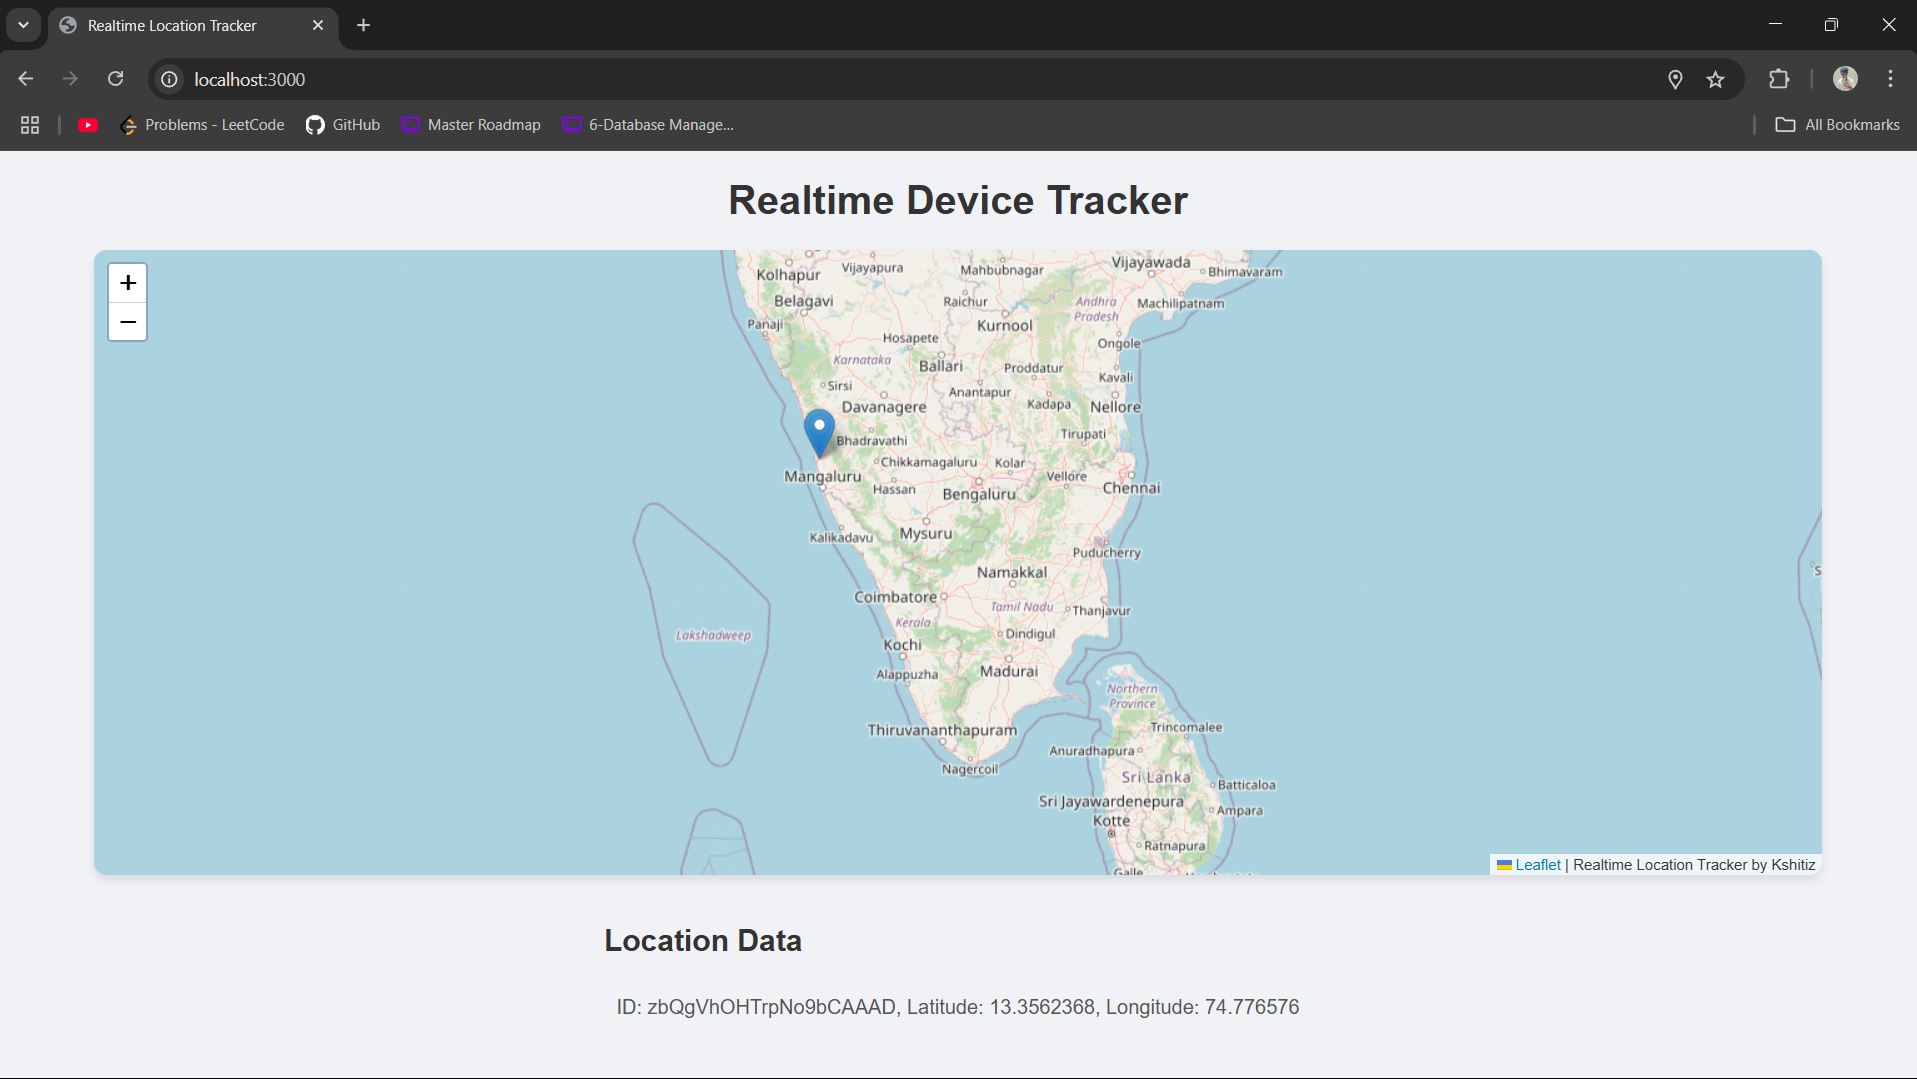The image size is (1917, 1079).
Task: Open Chrome profile avatar
Action: click(x=1845, y=79)
